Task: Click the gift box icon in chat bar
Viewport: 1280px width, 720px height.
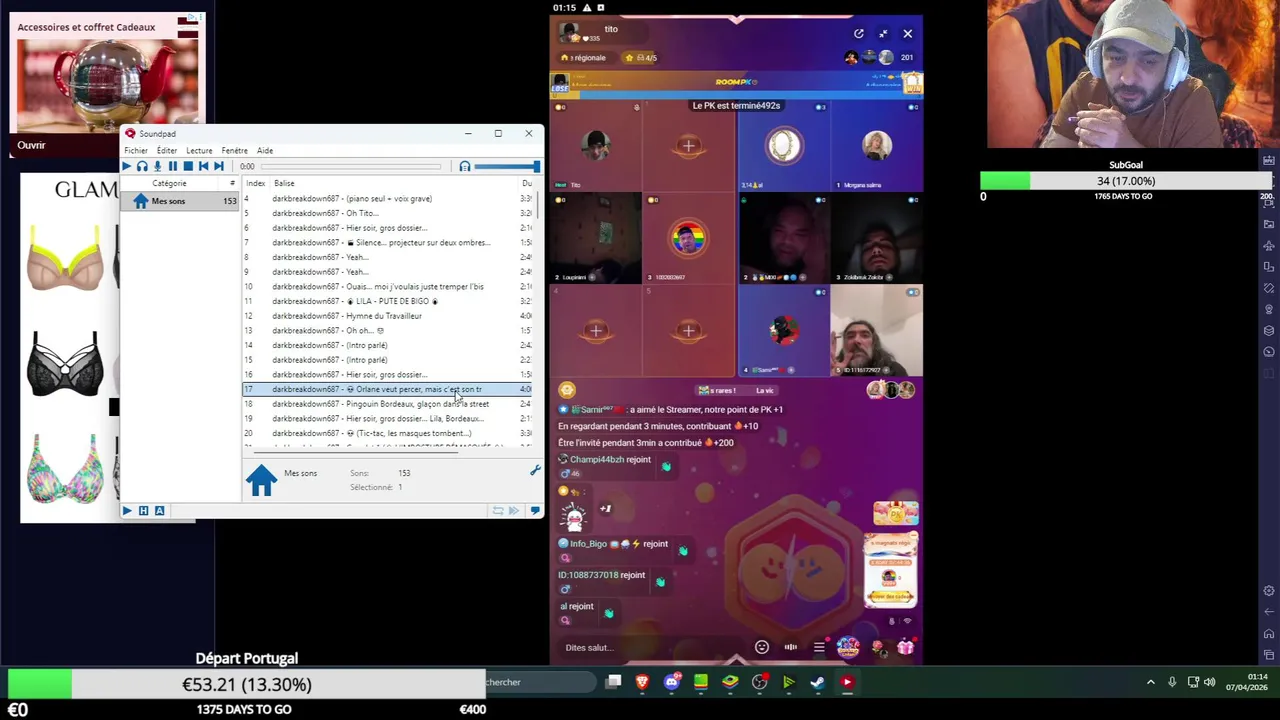Action: click(905, 647)
